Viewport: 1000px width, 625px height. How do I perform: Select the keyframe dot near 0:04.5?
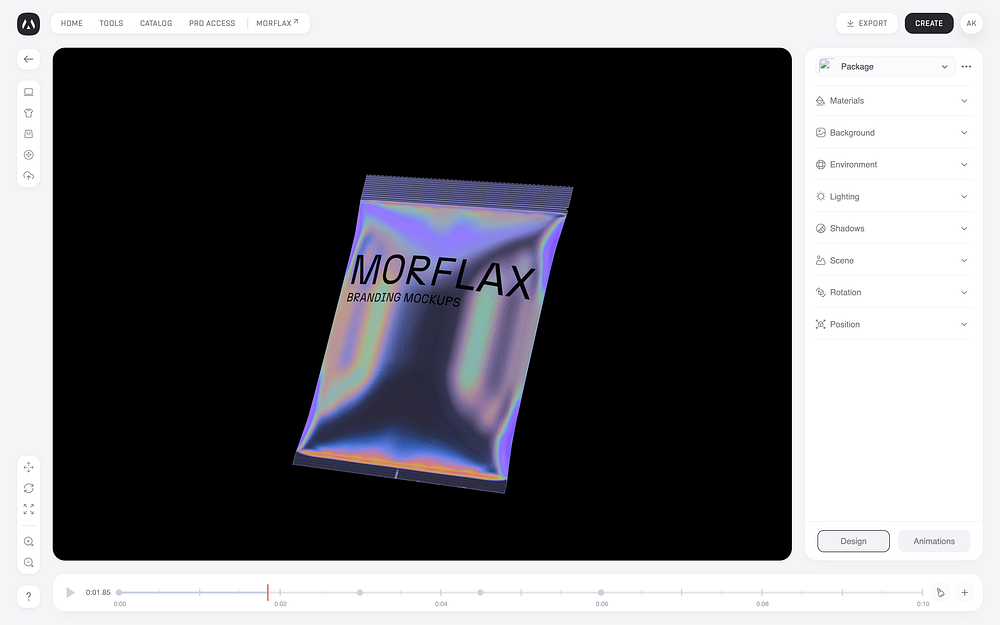click(480, 593)
